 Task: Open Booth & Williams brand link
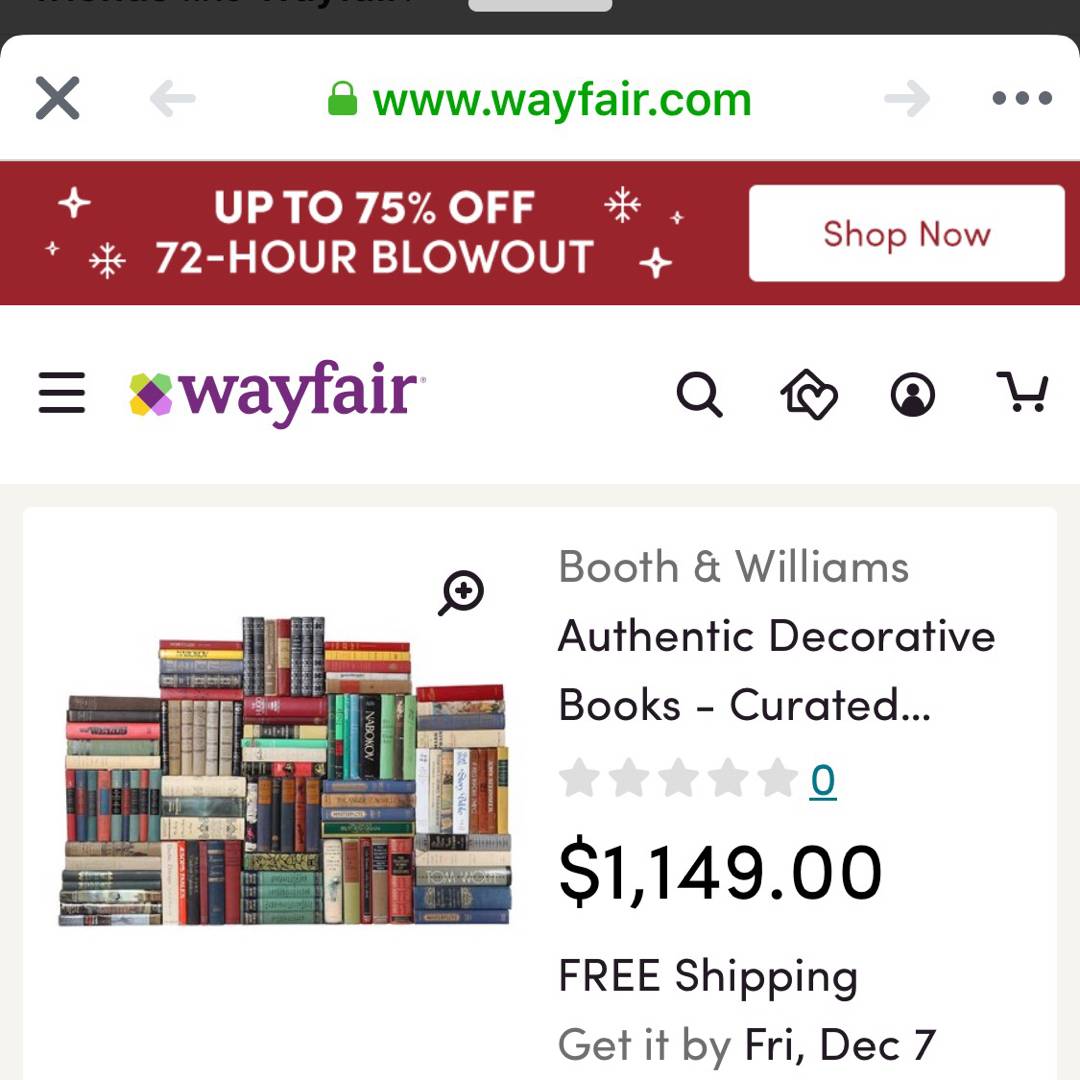point(734,567)
